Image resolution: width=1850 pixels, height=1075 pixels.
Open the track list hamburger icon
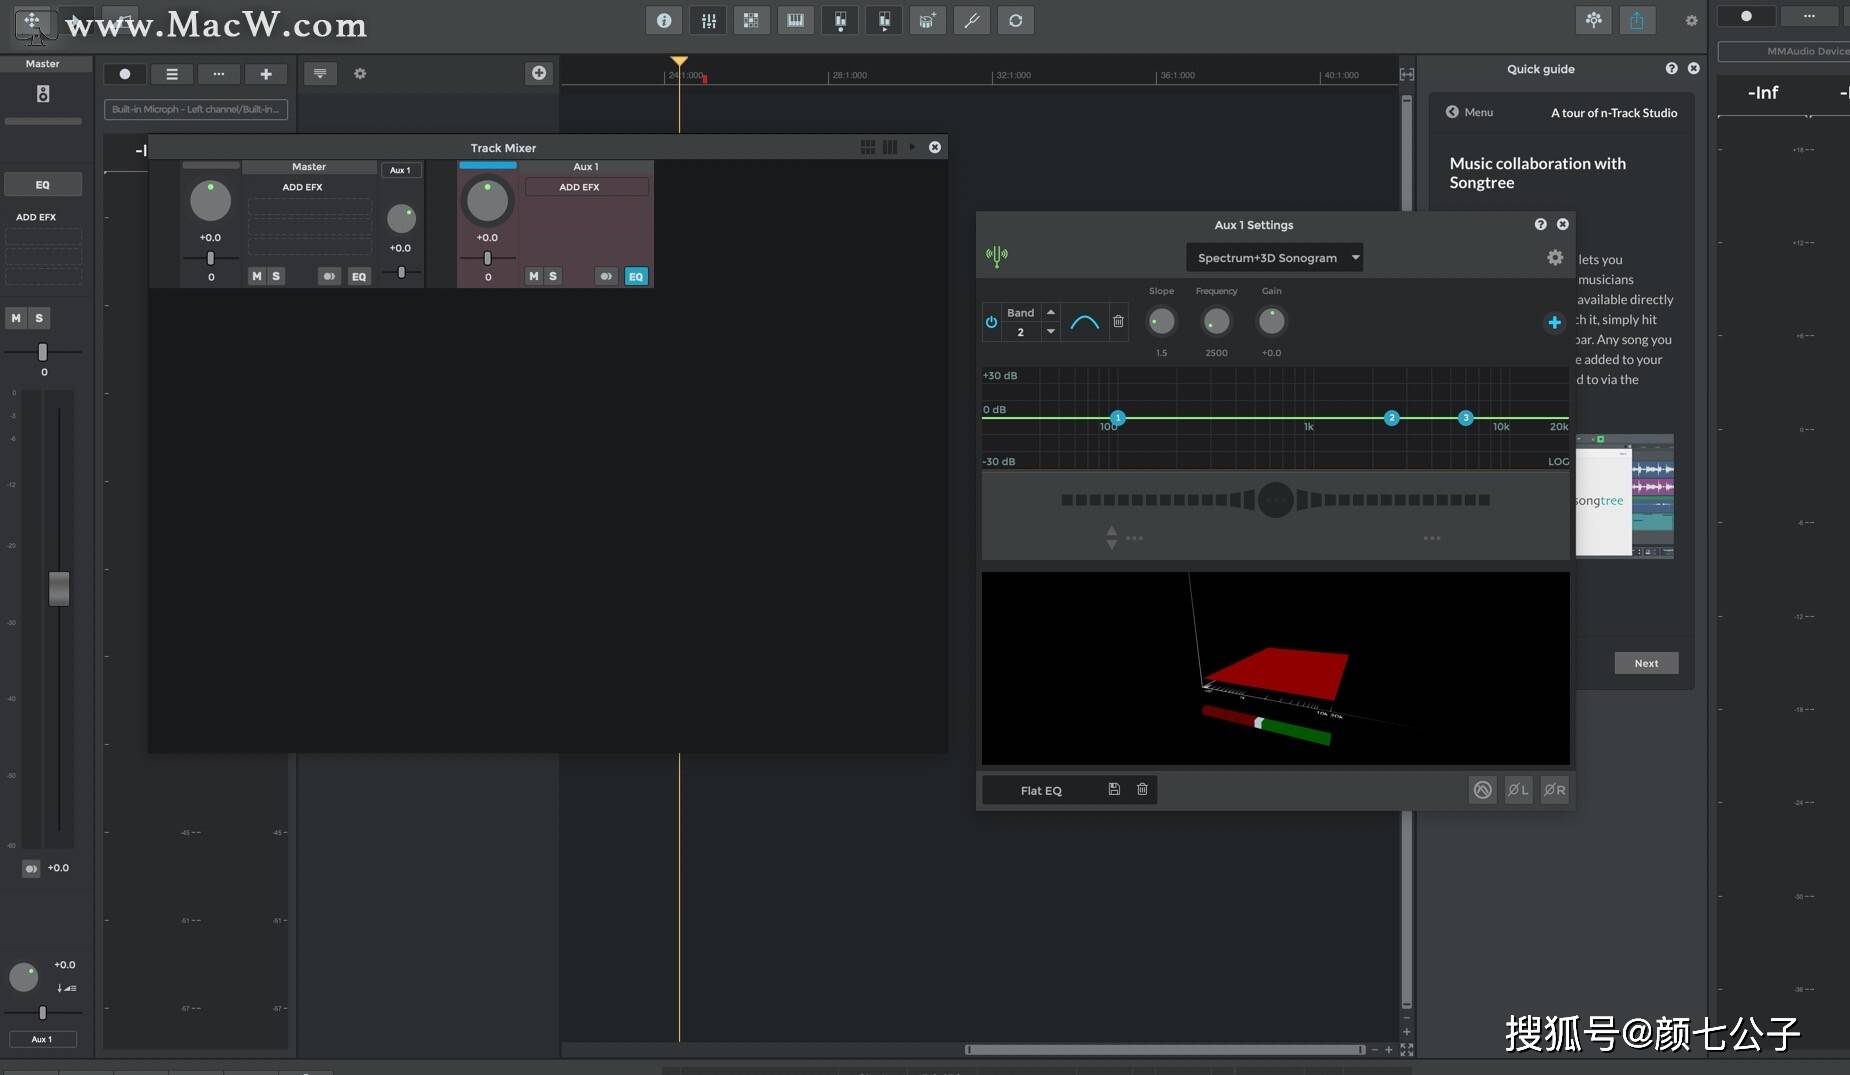(x=172, y=74)
